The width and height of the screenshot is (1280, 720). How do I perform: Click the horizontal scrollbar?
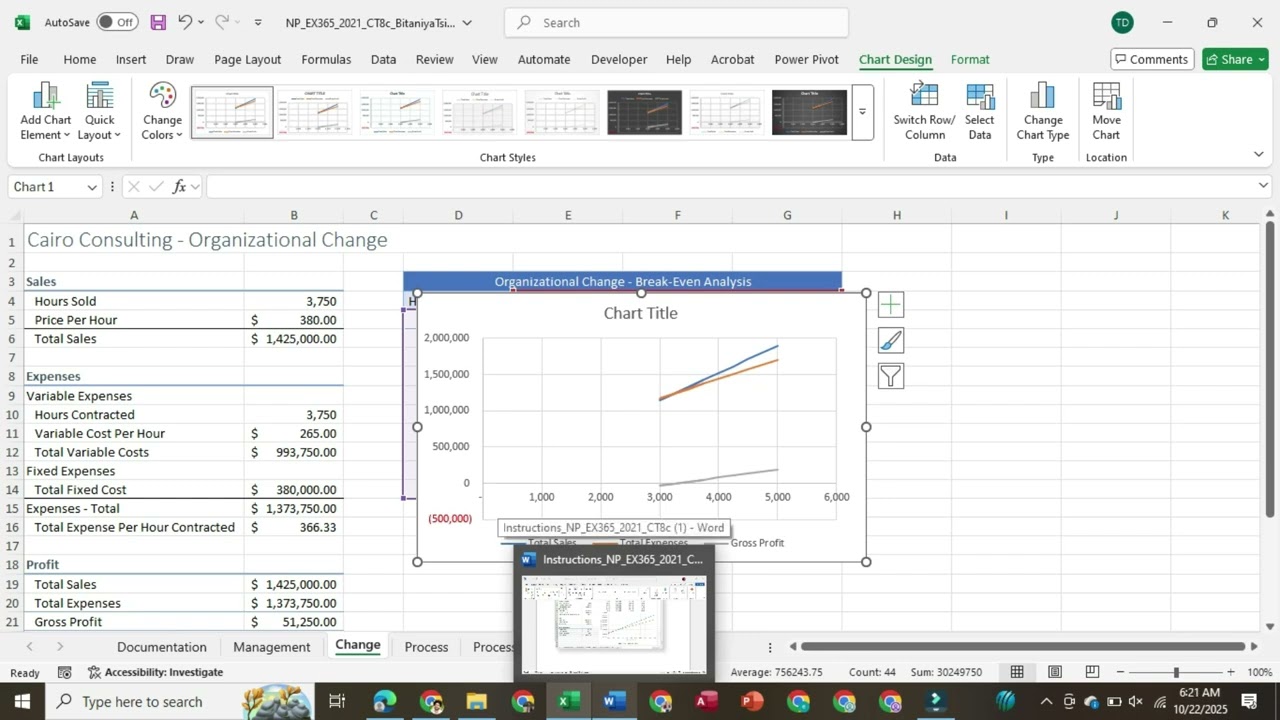(x=1020, y=647)
